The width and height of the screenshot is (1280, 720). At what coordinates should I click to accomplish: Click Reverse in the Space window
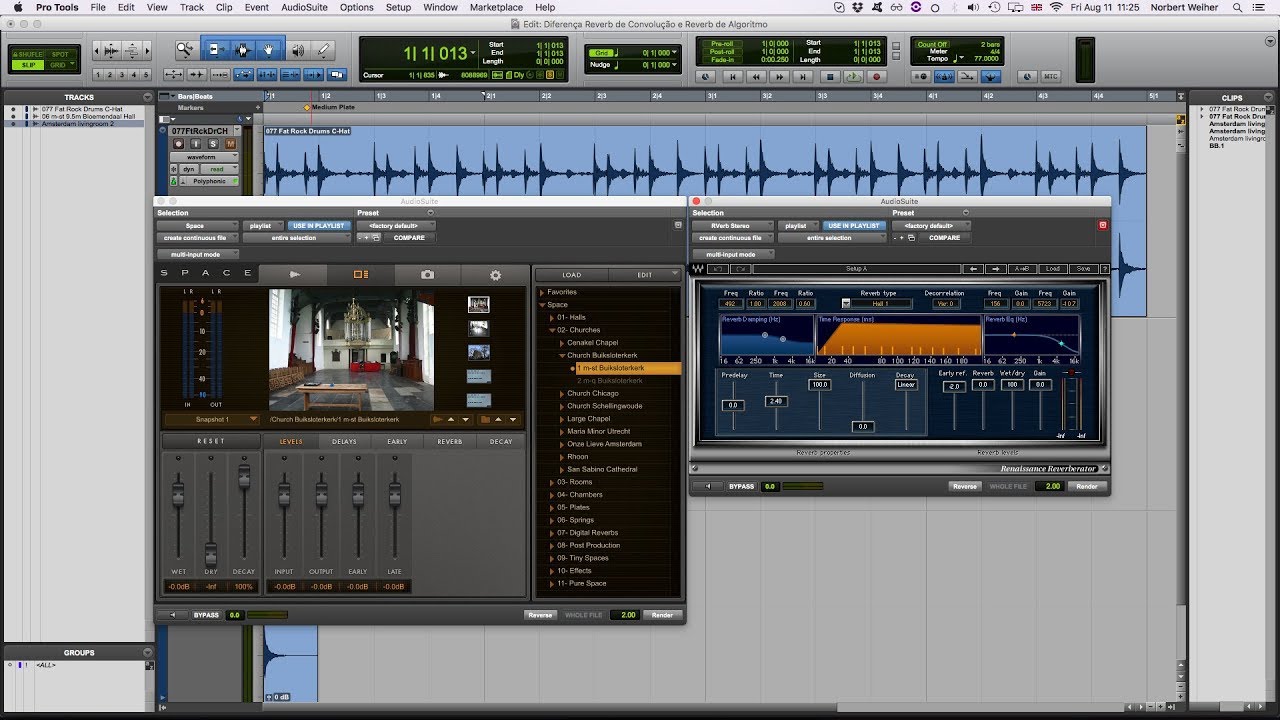pyautogui.click(x=540, y=615)
